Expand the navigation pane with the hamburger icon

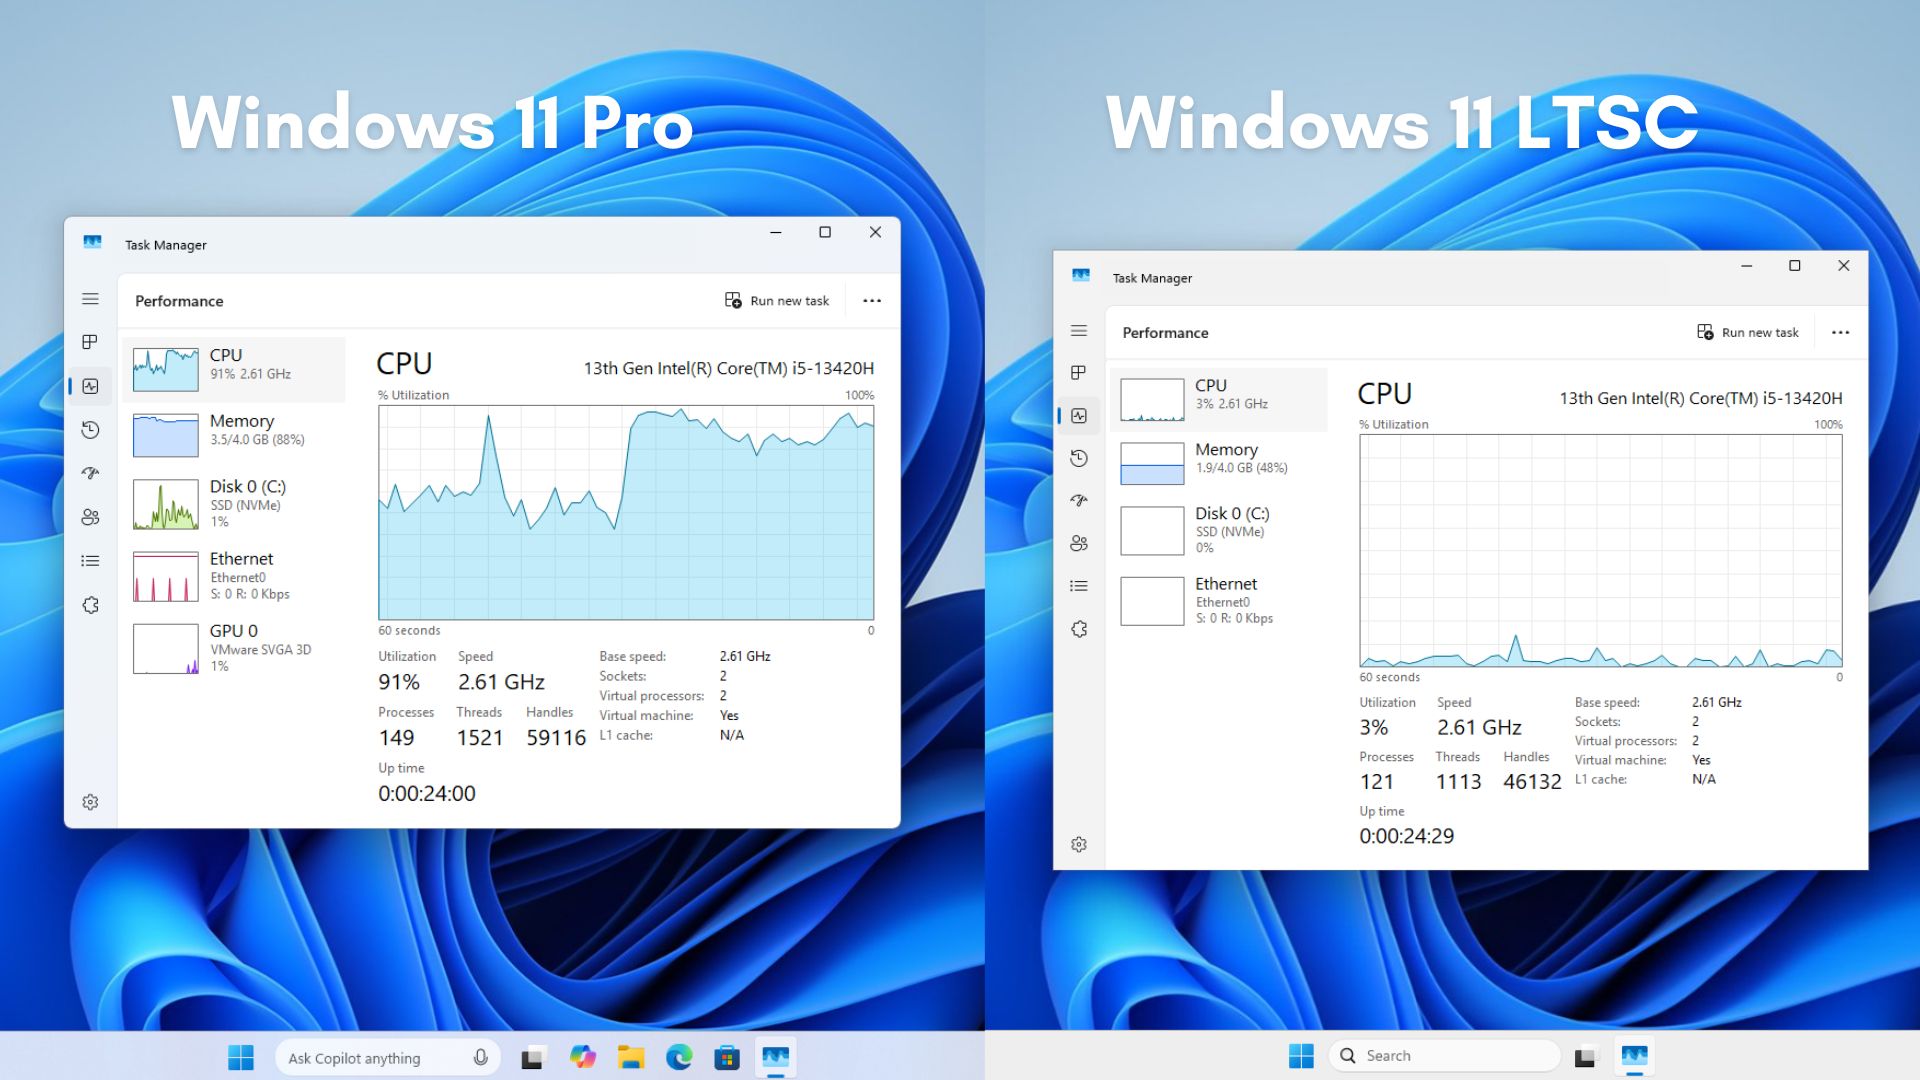pyautogui.click(x=91, y=299)
